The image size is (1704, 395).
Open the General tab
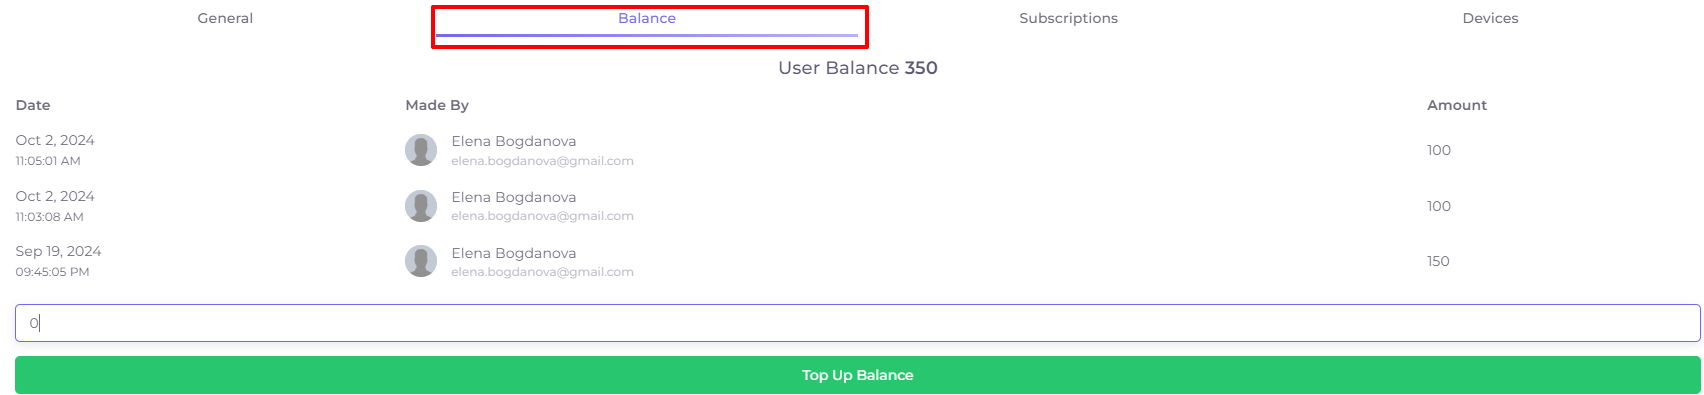pyautogui.click(x=225, y=19)
